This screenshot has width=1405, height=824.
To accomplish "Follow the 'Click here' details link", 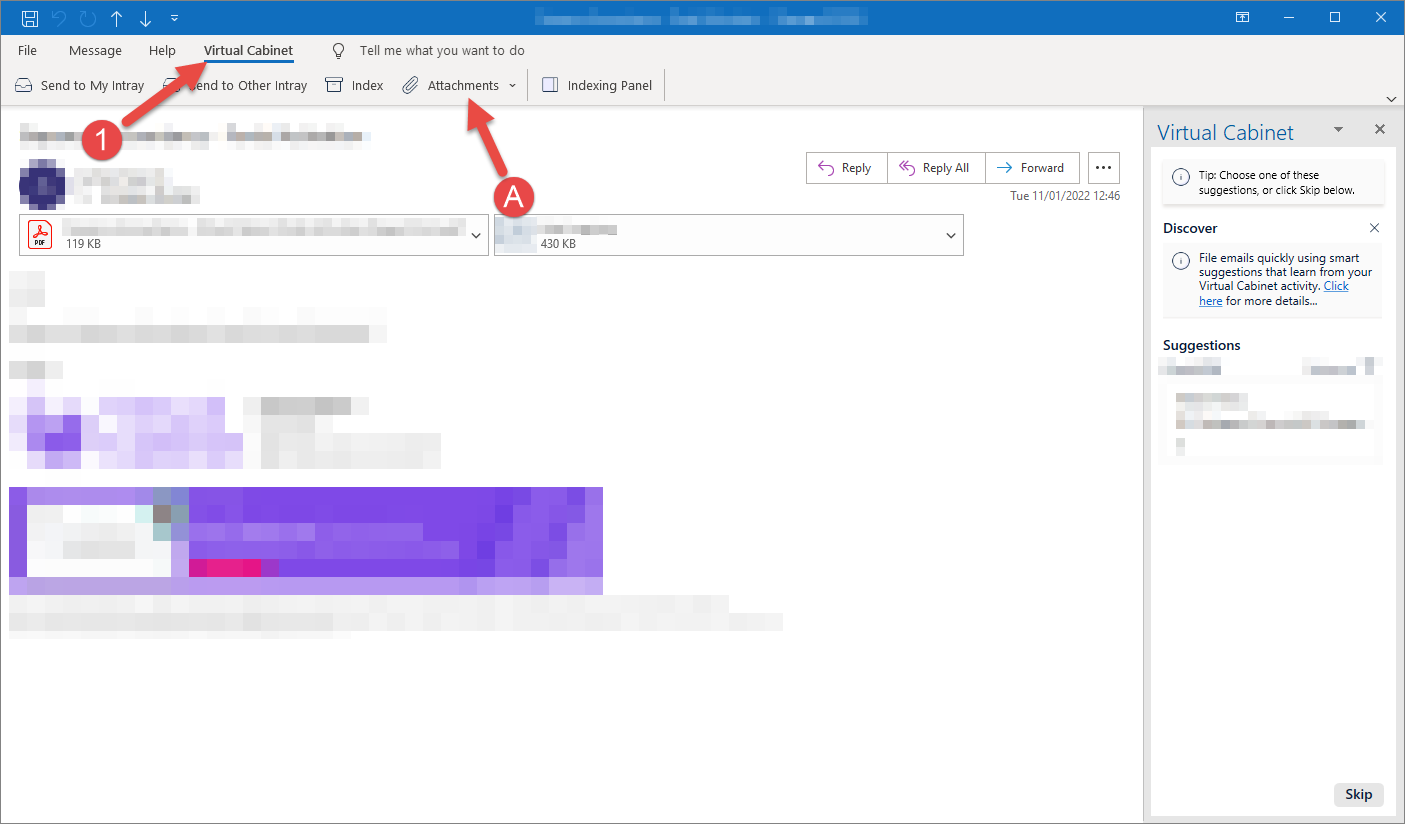I will pyautogui.click(x=1276, y=293).
